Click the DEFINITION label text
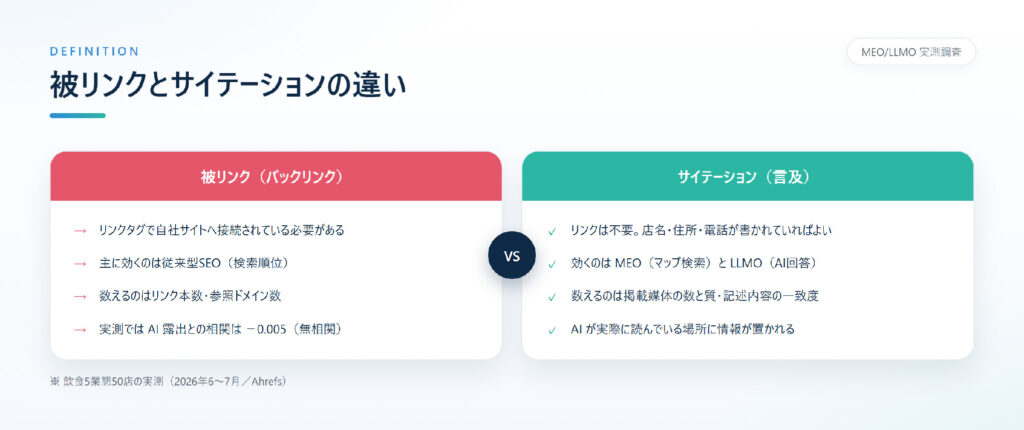 tap(94, 51)
